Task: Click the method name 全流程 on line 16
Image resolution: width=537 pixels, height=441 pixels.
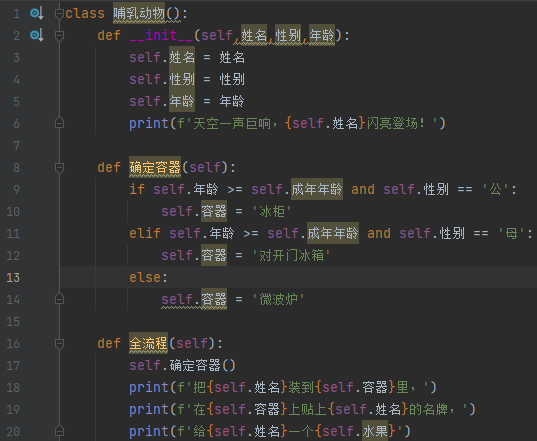Action: pos(148,343)
